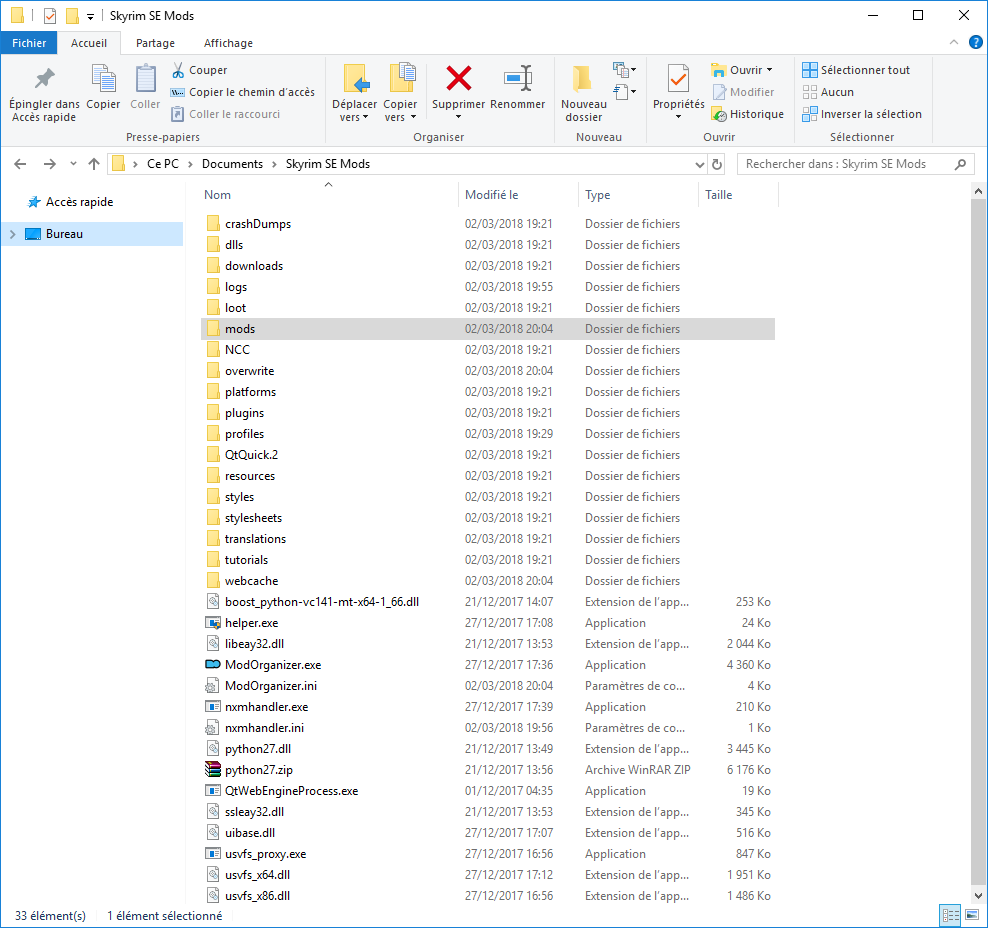Cut selection with Couper
The image size is (988, 928).
click(199, 70)
